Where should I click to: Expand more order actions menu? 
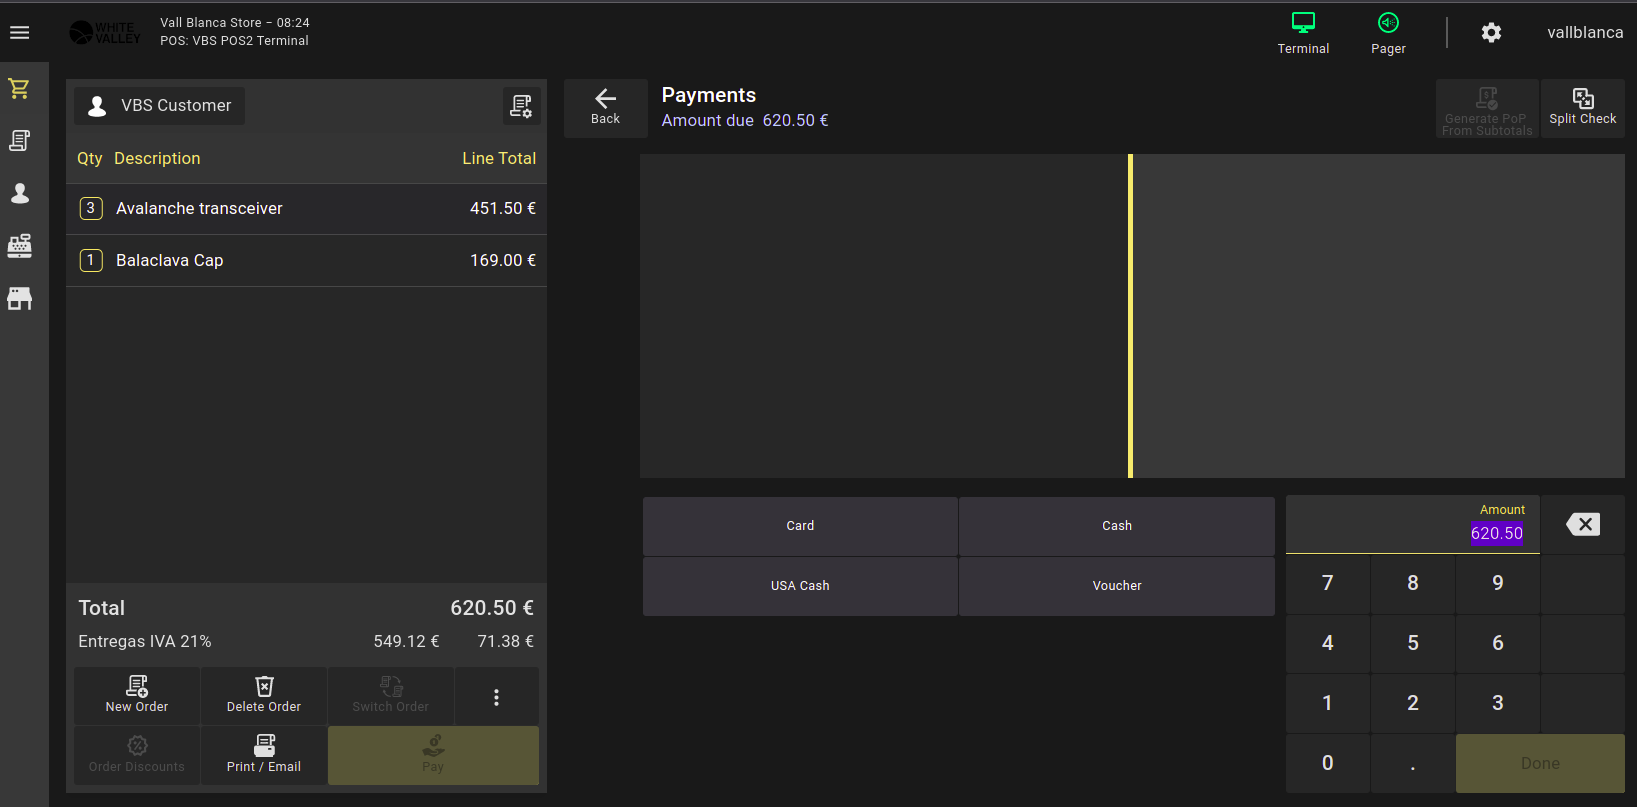point(496,697)
